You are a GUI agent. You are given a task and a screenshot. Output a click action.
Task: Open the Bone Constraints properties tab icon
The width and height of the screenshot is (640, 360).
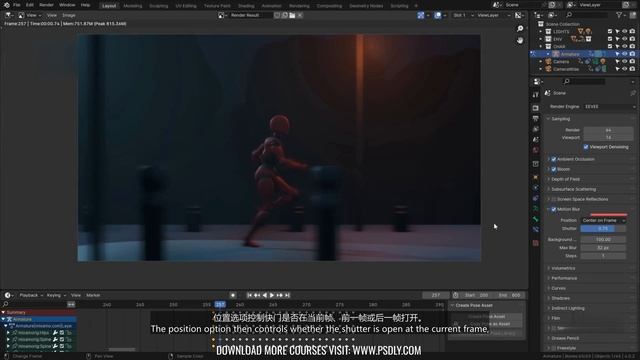[x=536, y=229]
